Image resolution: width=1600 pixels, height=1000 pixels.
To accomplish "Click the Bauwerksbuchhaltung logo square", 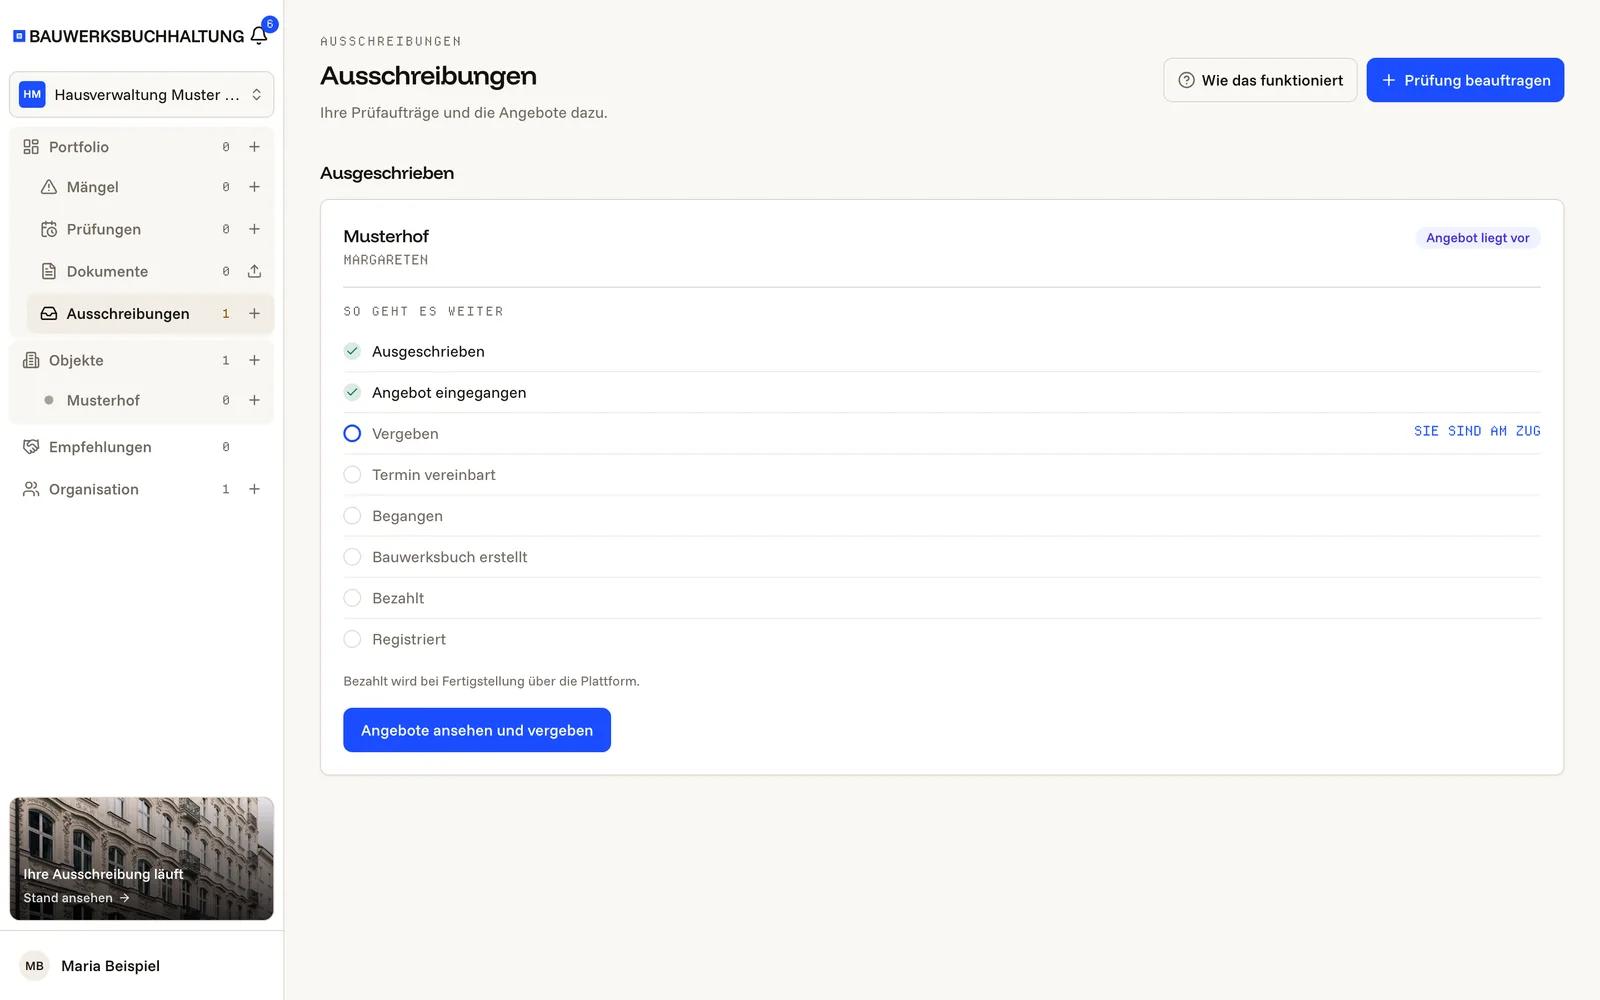I will [19, 36].
